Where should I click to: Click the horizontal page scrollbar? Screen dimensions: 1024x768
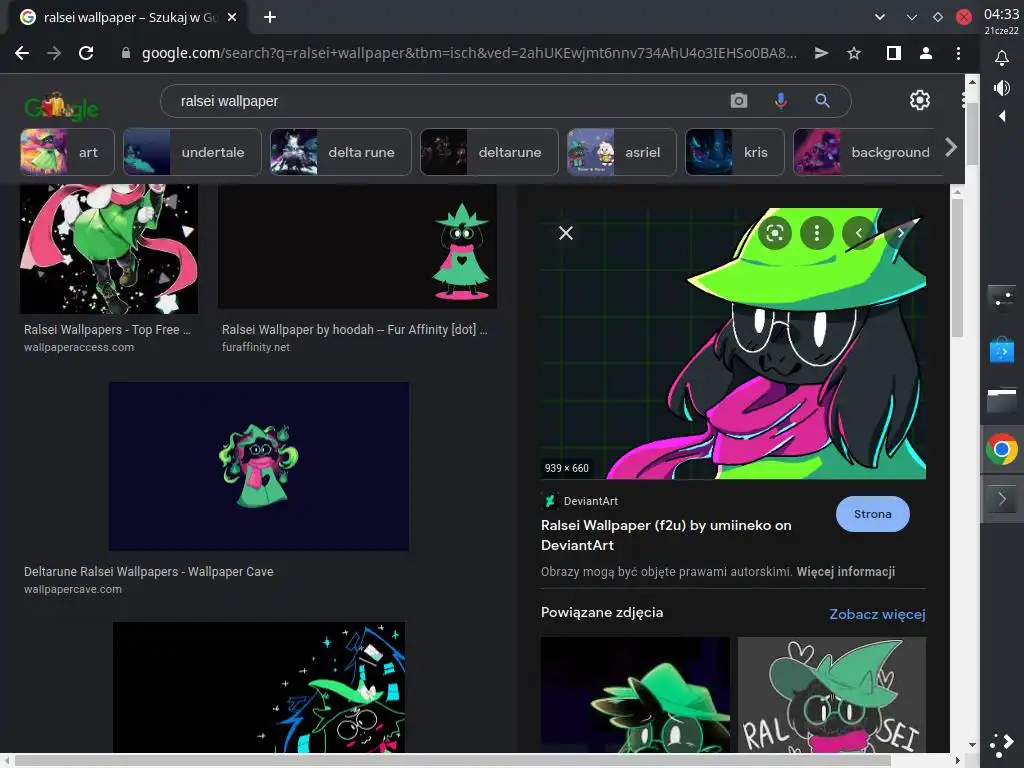(x=453, y=761)
